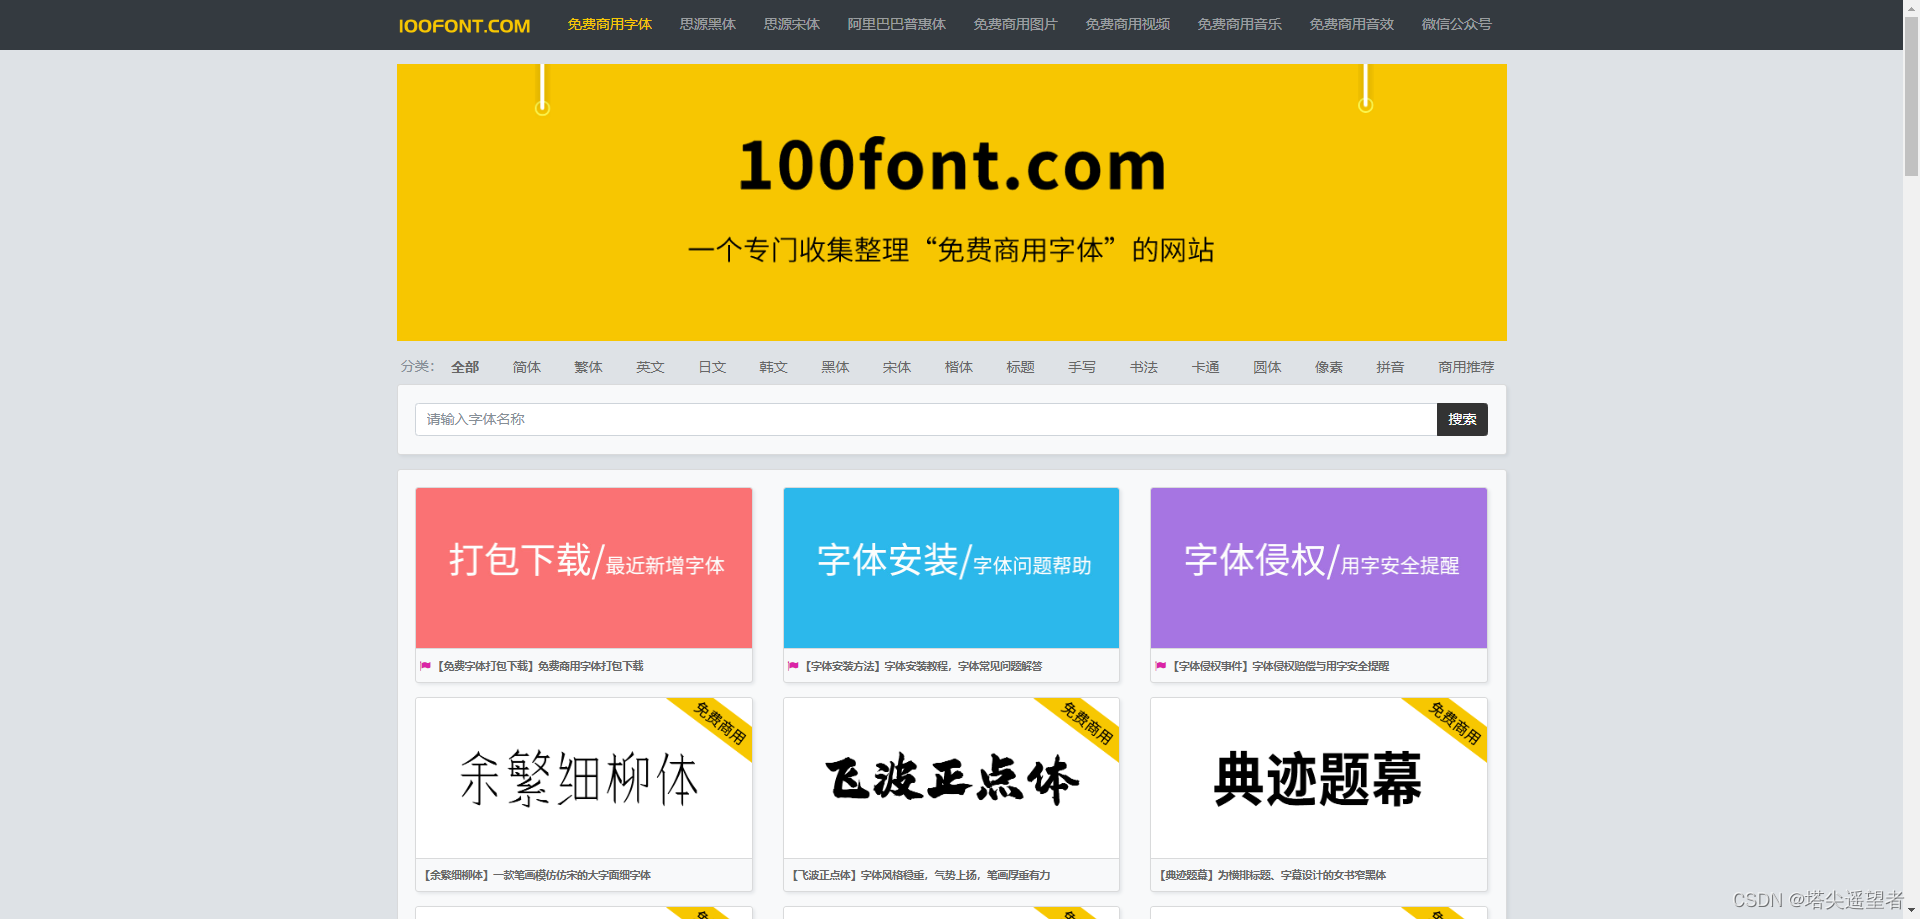Click scrollbar down arrow
1920x919 pixels.
pyautogui.click(x=1911, y=911)
